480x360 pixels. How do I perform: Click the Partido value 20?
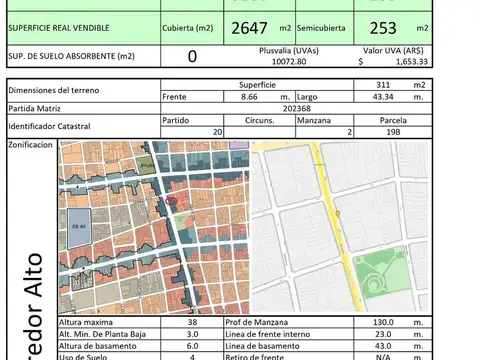[x=217, y=132]
